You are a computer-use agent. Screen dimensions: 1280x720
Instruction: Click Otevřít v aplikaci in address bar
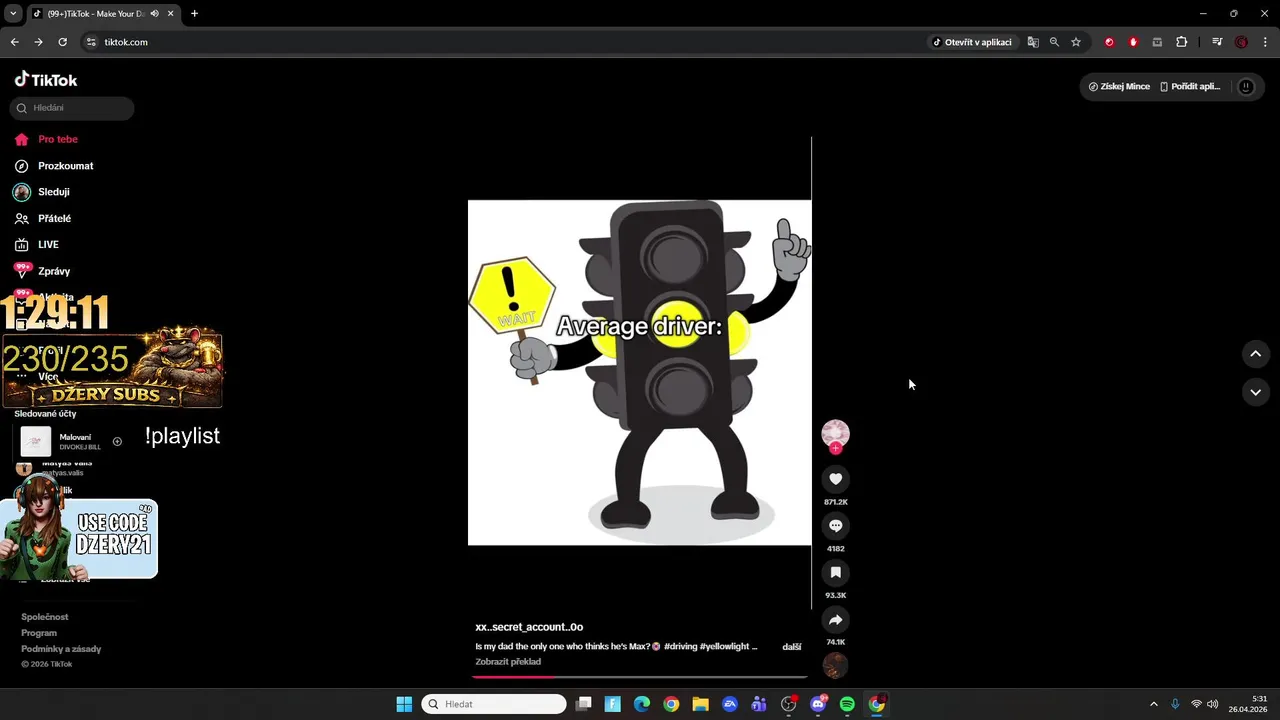[972, 42]
